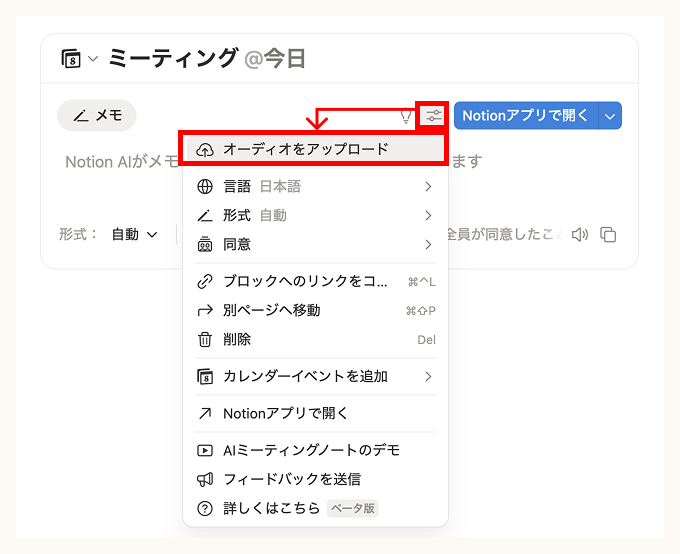Click the move arrow icon

click(x=205, y=311)
